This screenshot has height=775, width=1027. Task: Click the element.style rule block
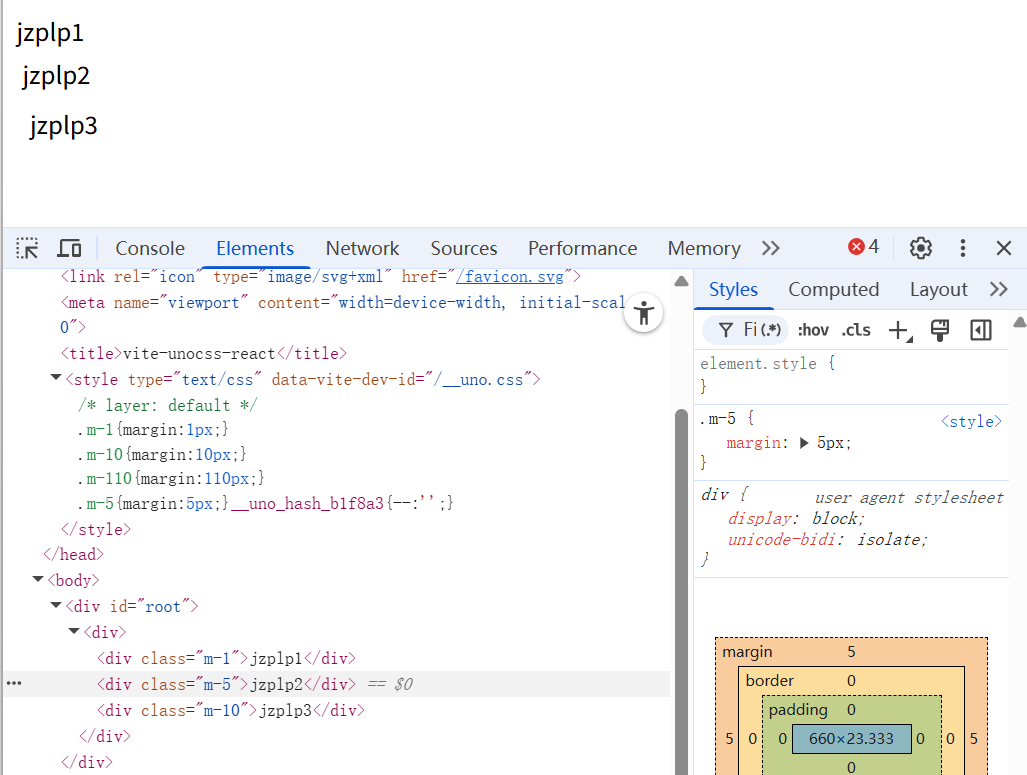coord(851,375)
